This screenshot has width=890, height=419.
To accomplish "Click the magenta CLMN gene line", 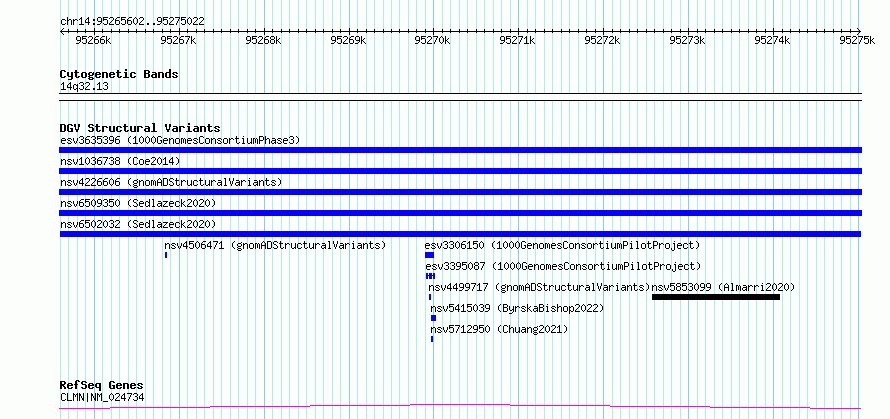I will click(x=460, y=406).
